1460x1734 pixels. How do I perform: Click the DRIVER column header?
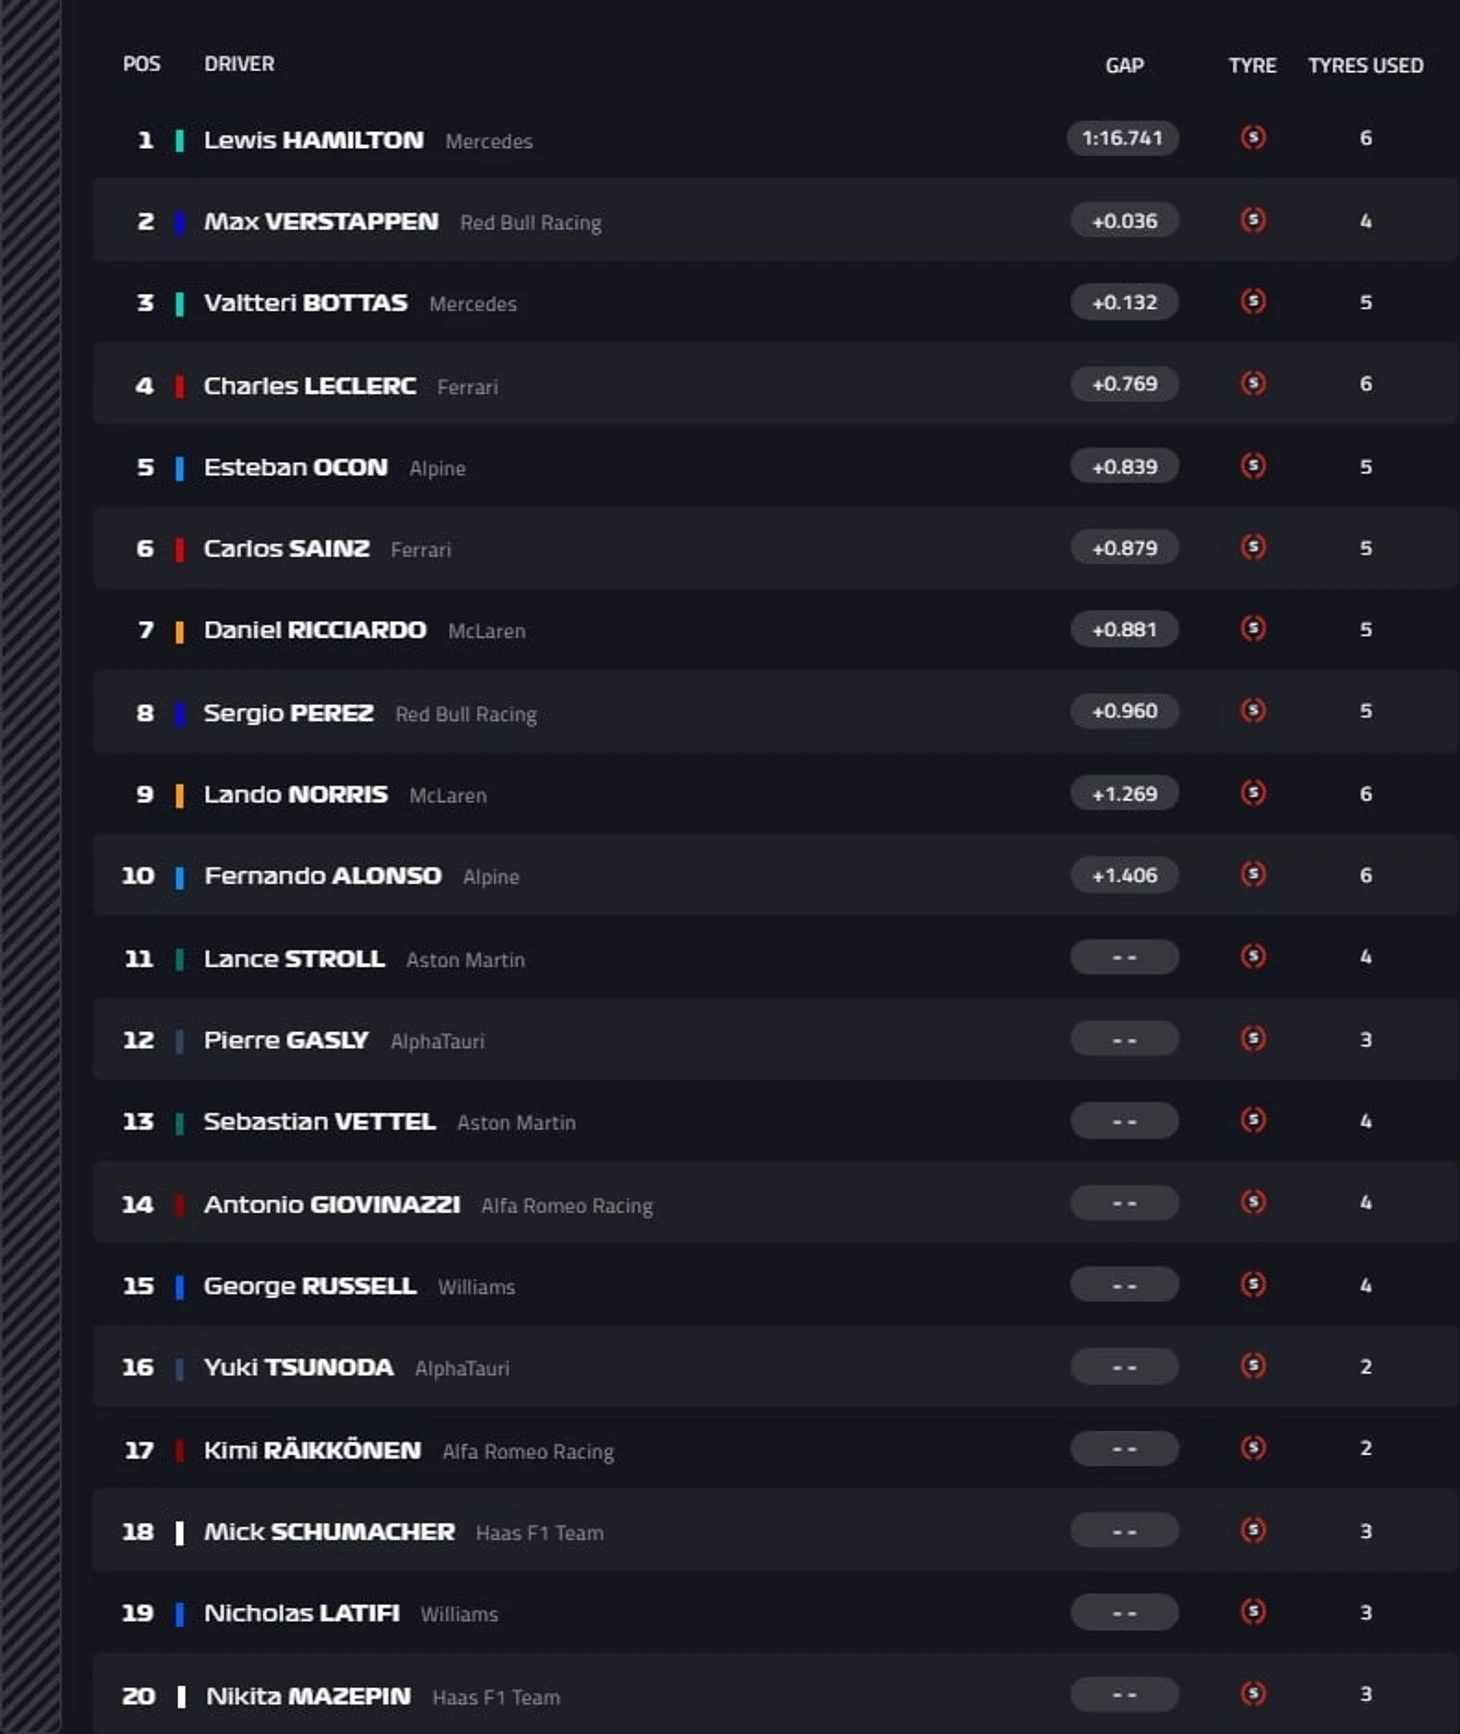tap(239, 64)
